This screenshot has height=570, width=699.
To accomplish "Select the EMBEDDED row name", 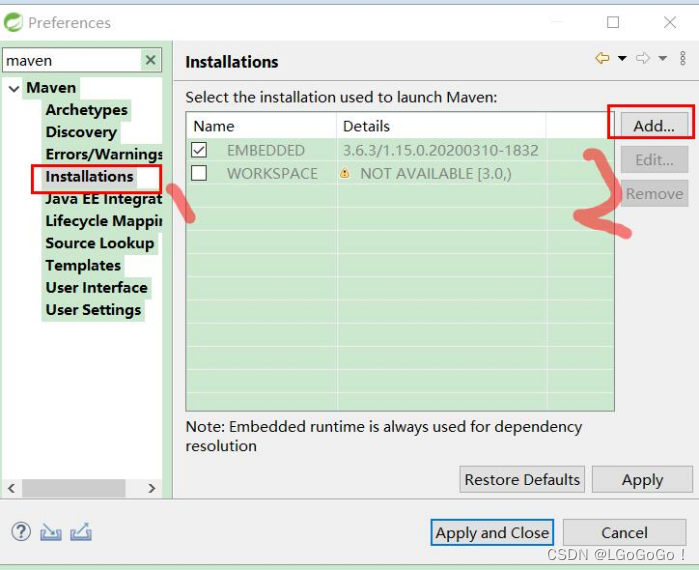I will point(266,151).
